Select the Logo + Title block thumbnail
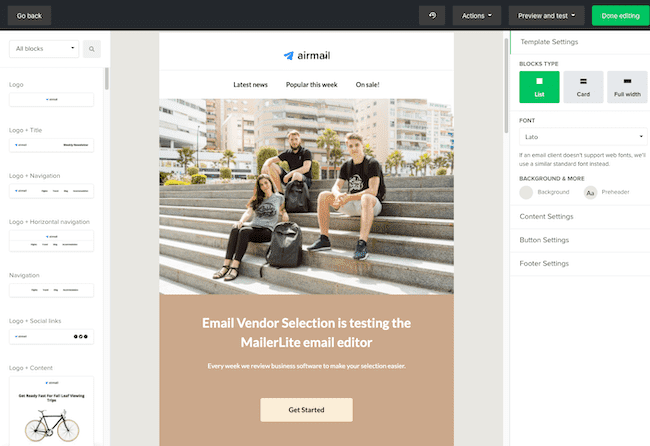 click(51, 145)
